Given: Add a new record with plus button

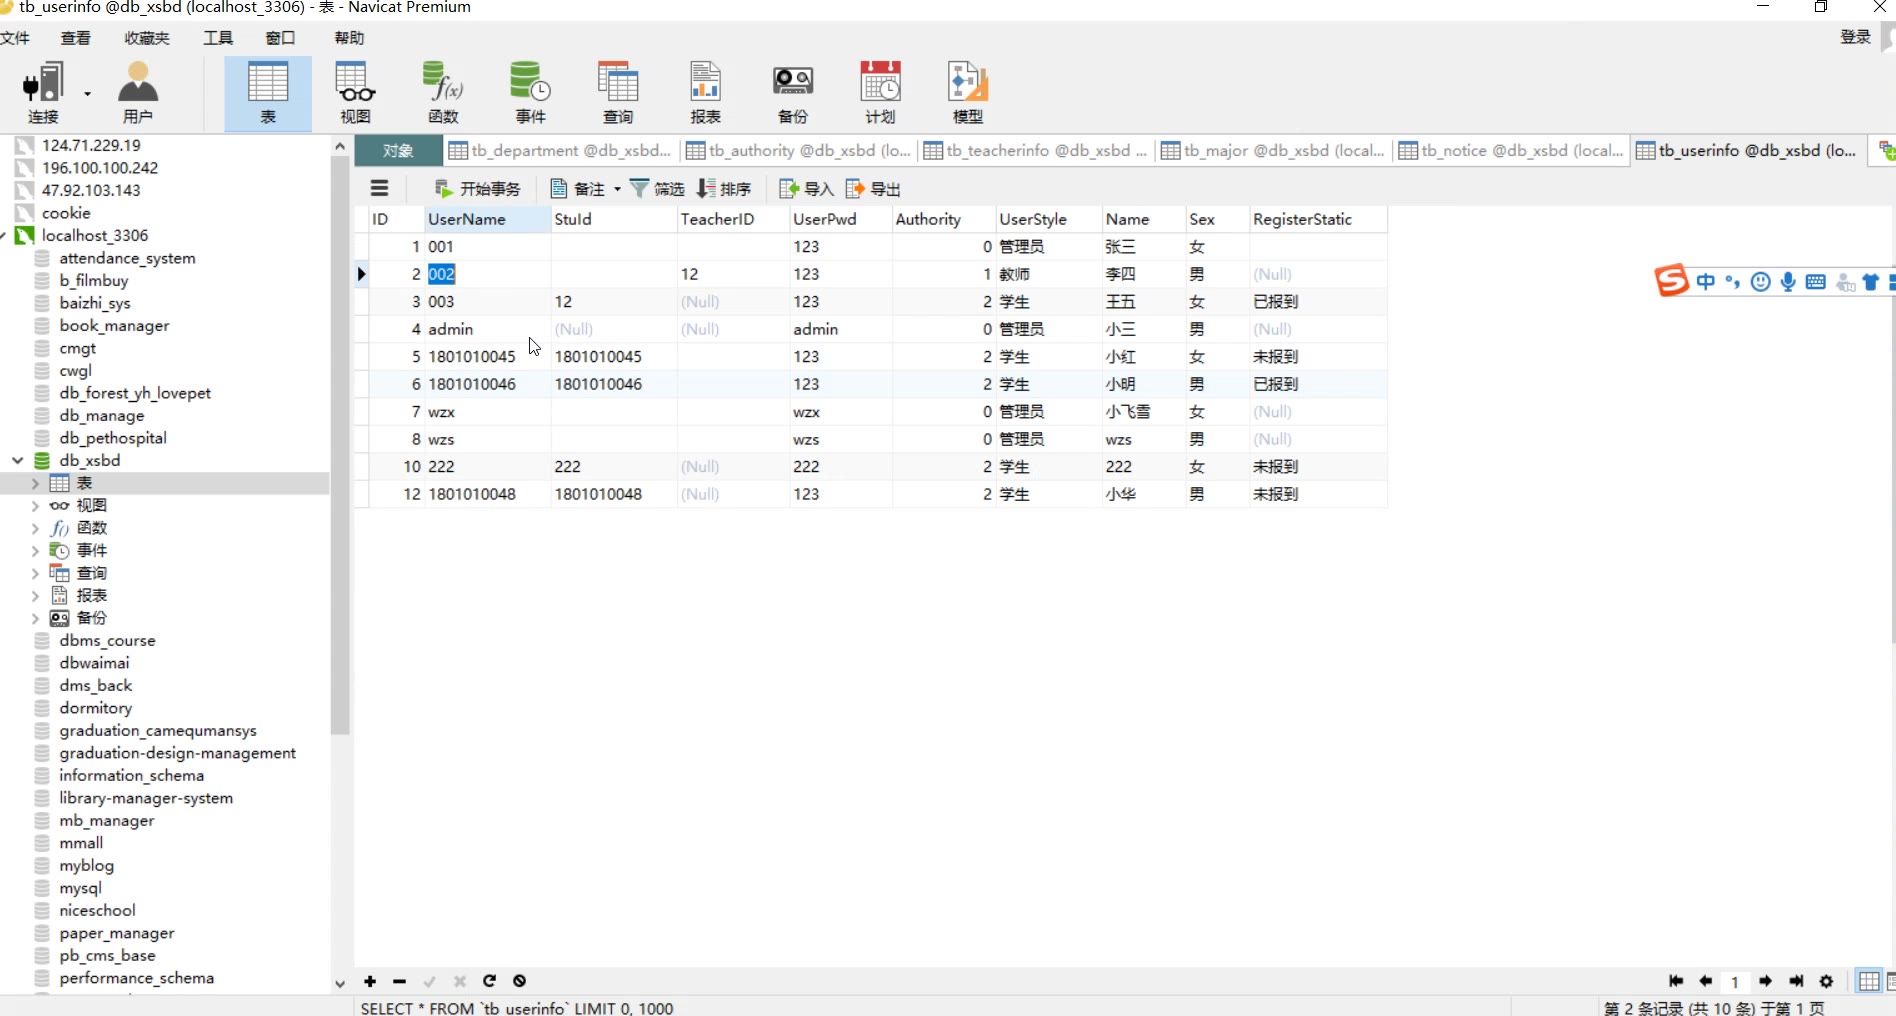Looking at the screenshot, I should (370, 981).
